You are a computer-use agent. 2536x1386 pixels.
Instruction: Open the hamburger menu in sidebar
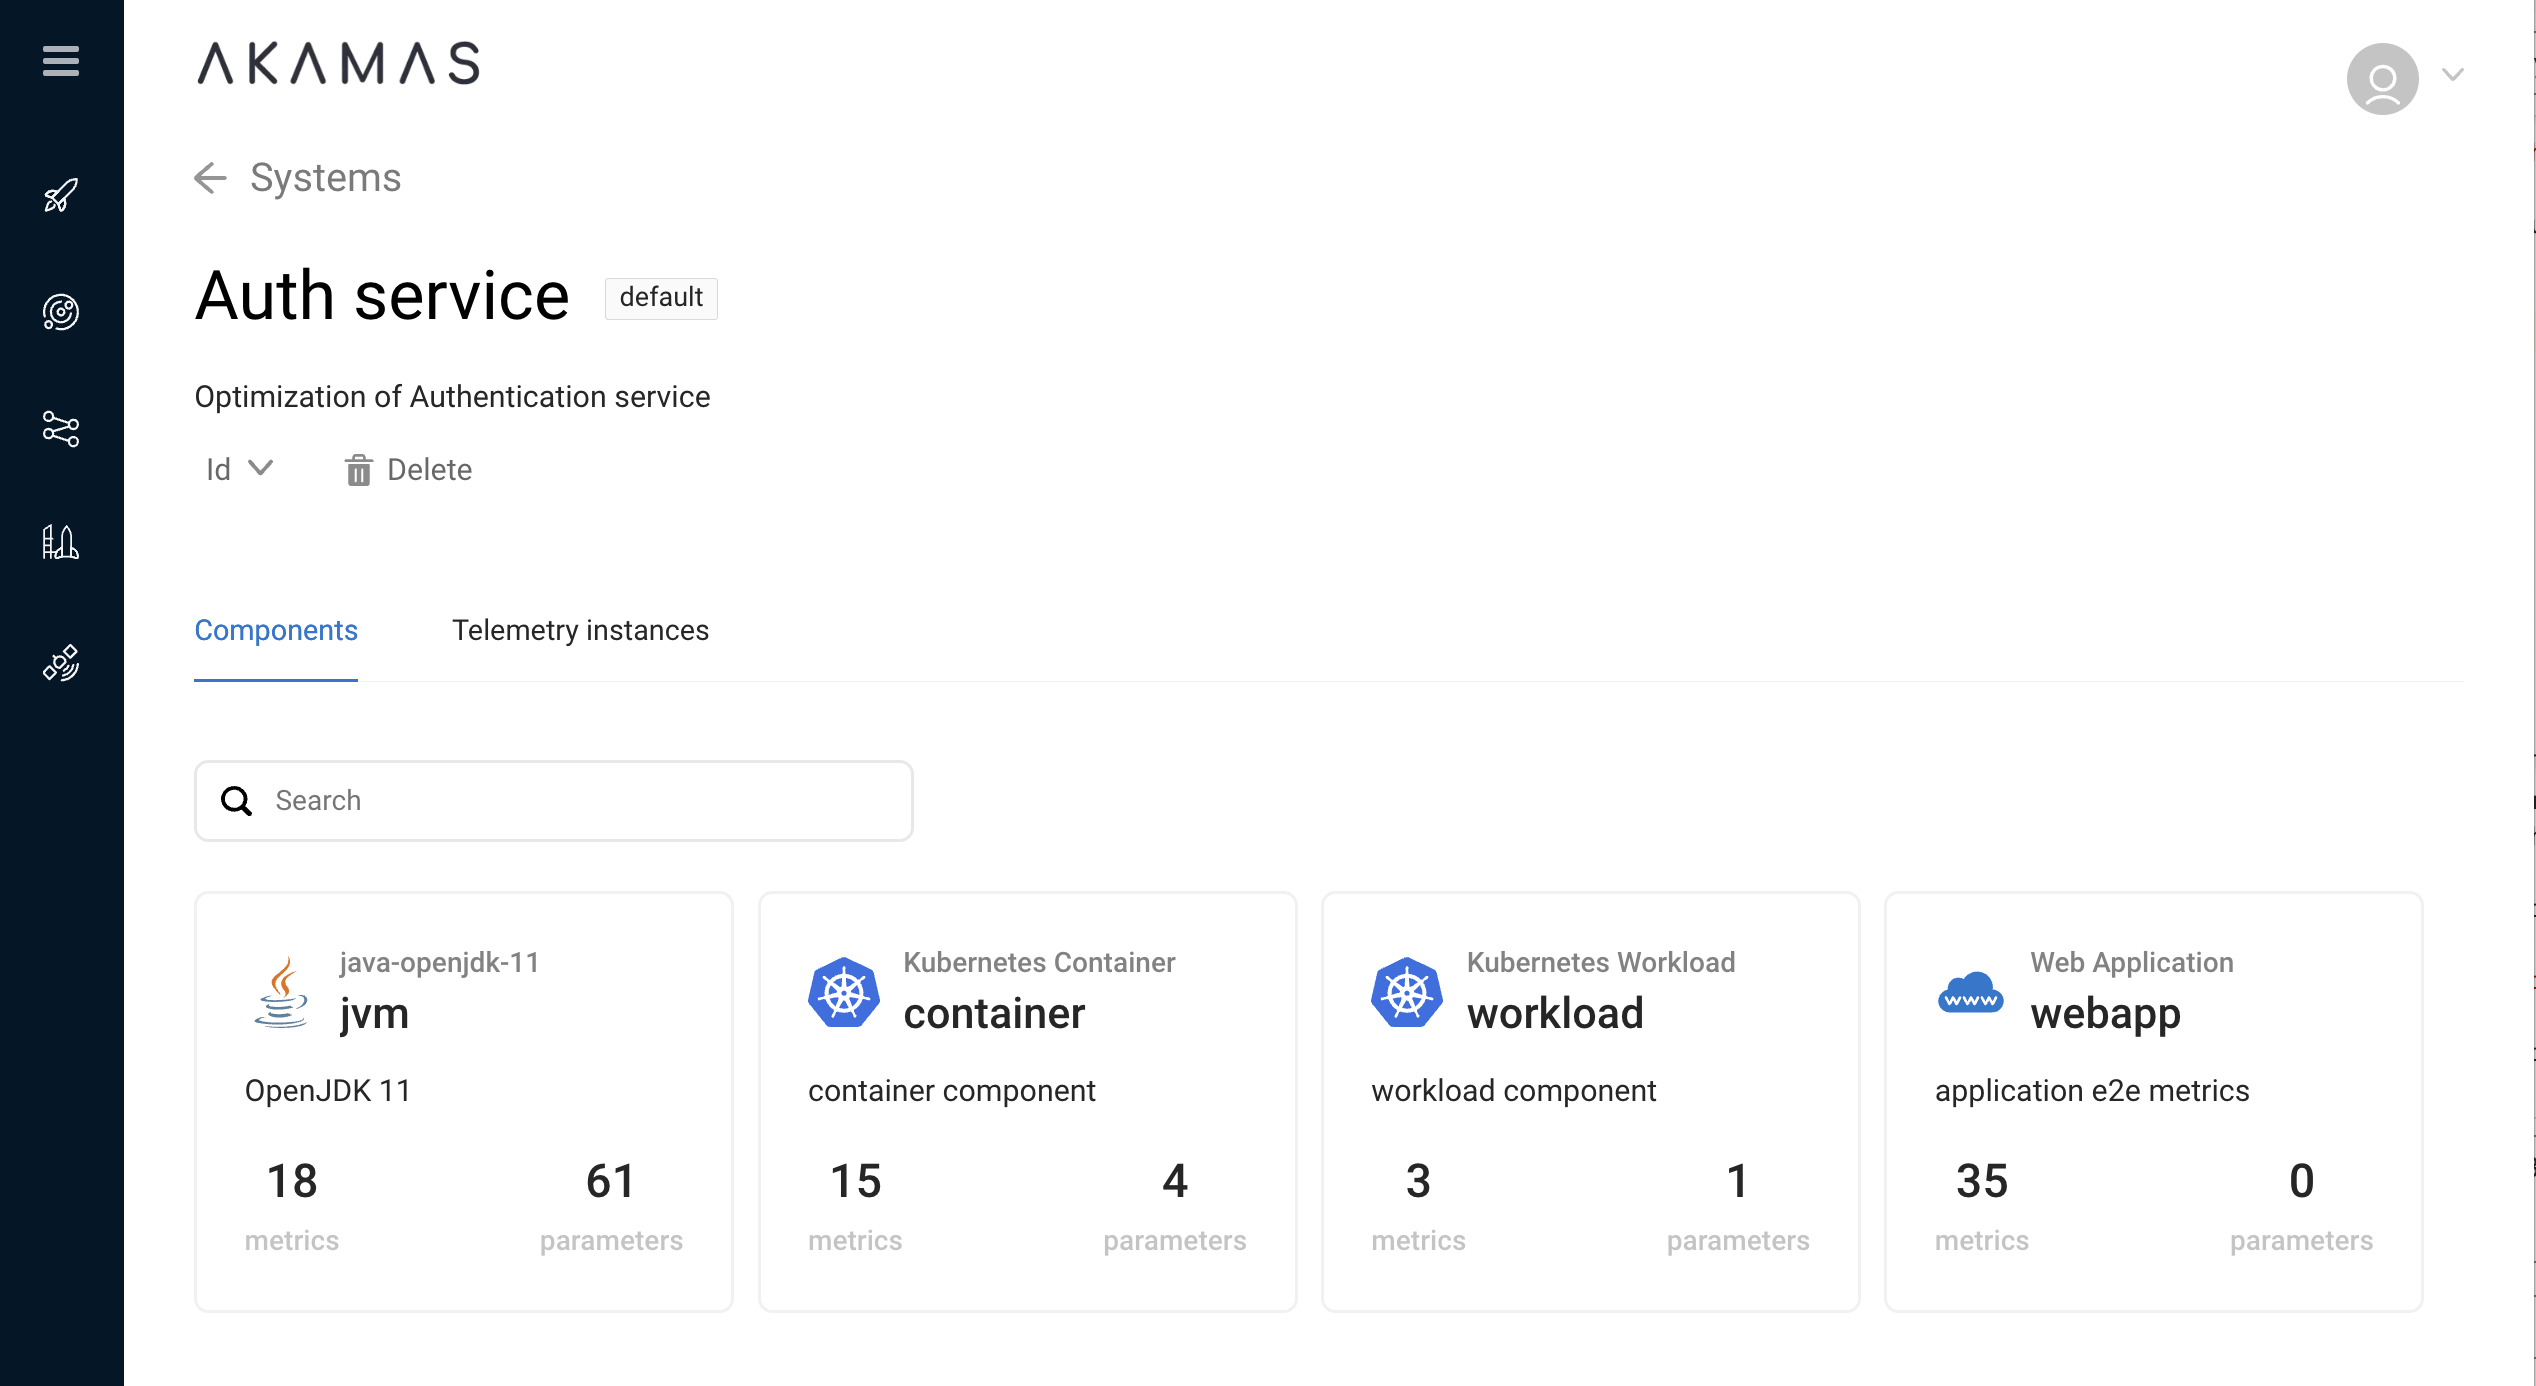61,61
